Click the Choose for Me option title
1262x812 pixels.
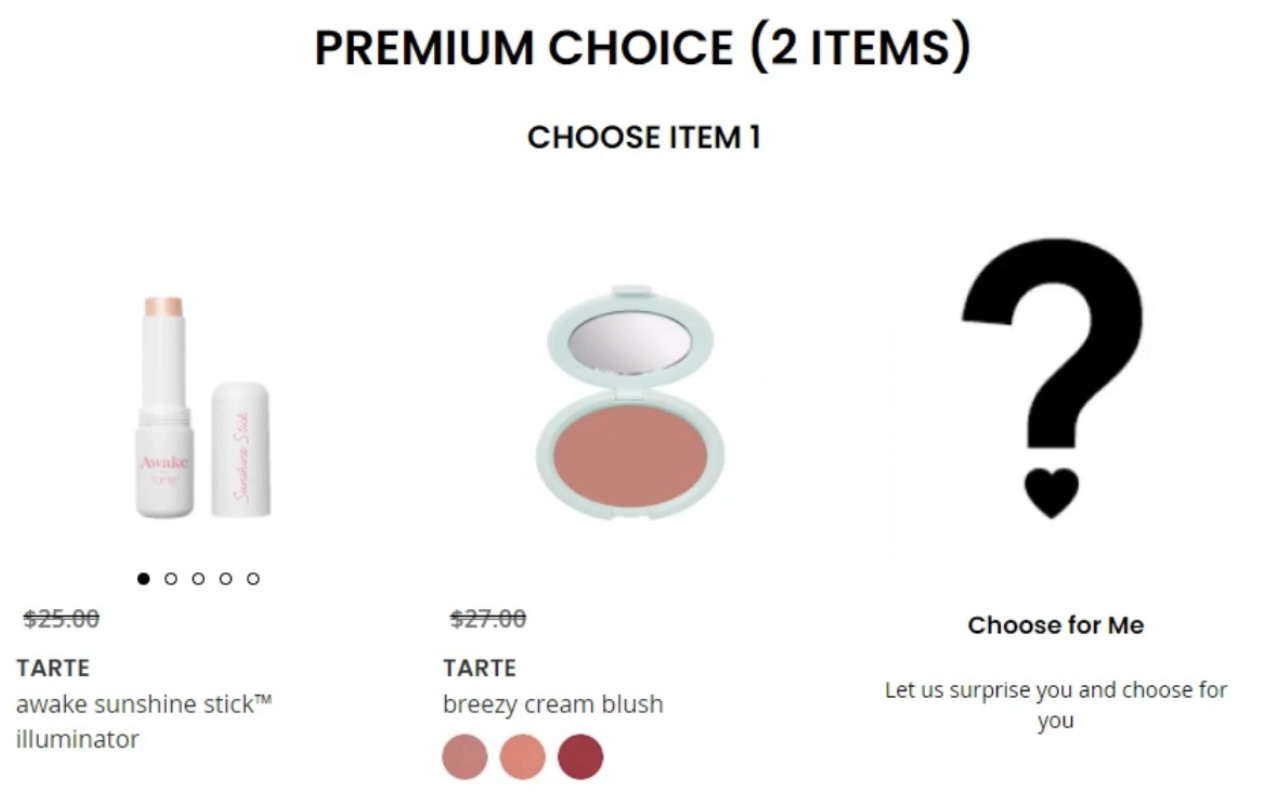point(1056,625)
